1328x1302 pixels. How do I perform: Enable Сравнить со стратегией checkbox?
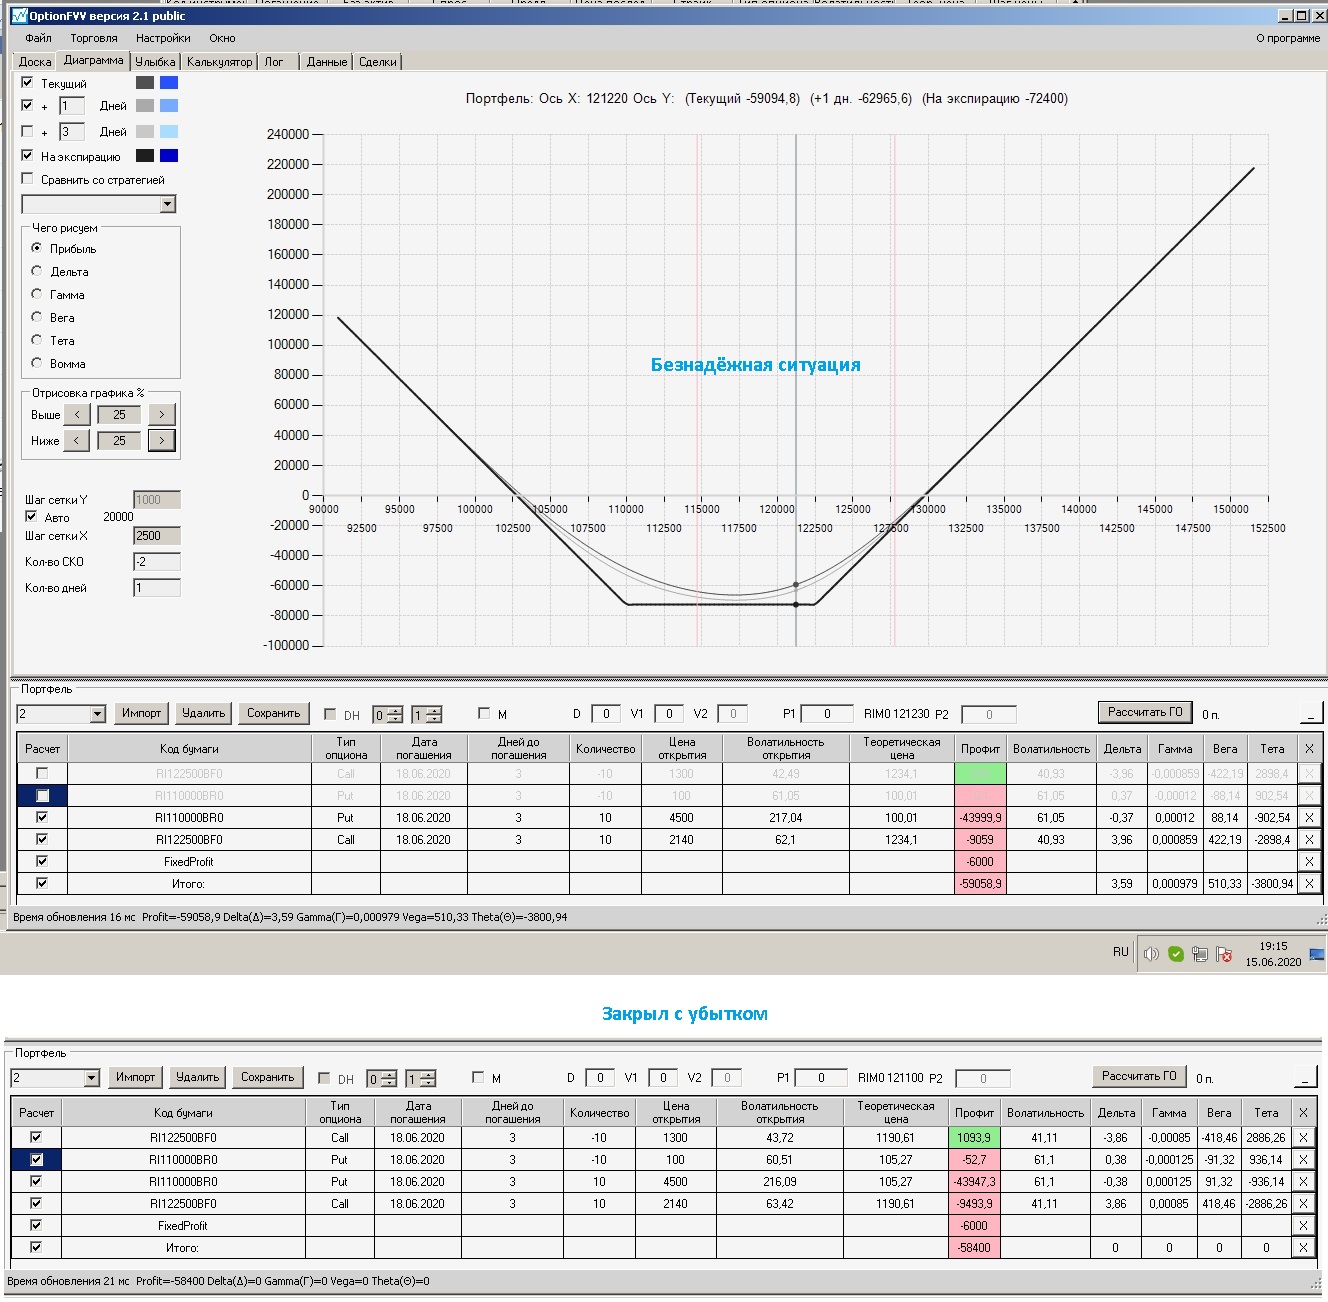27,179
